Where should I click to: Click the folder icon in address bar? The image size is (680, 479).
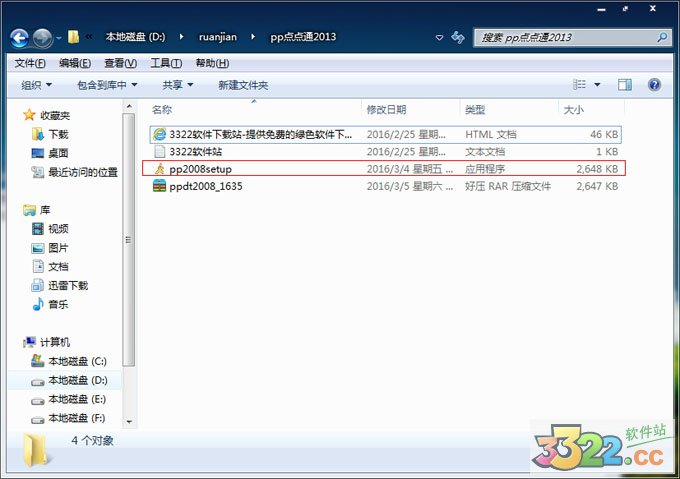[x=73, y=37]
